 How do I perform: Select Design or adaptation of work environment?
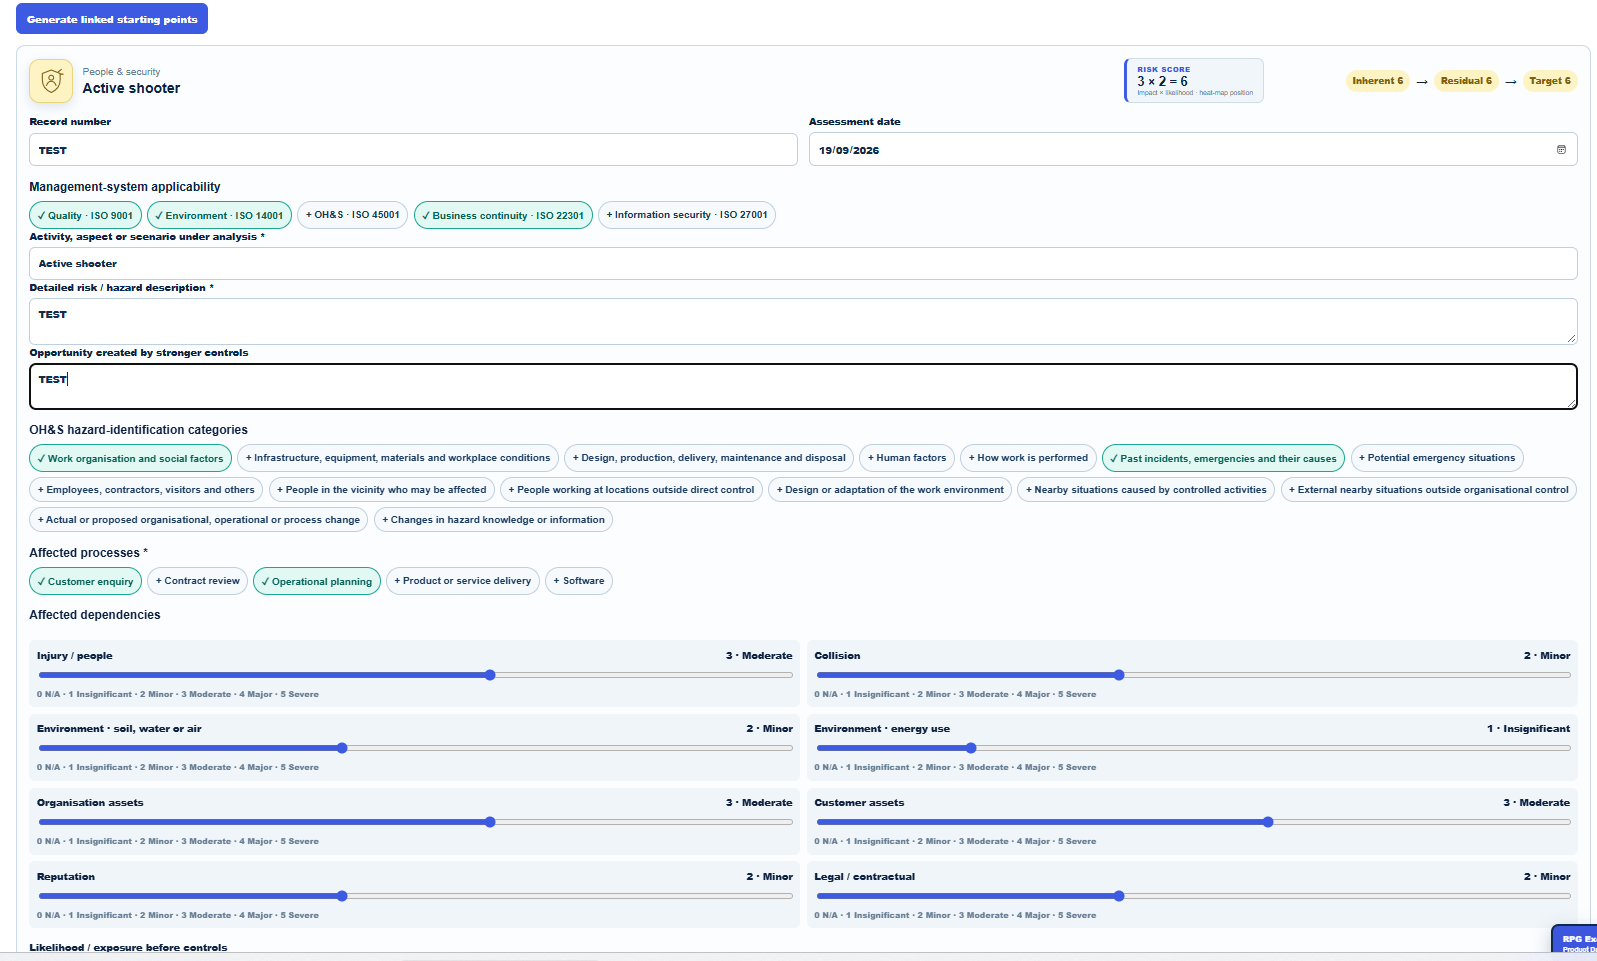tap(890, 490)
